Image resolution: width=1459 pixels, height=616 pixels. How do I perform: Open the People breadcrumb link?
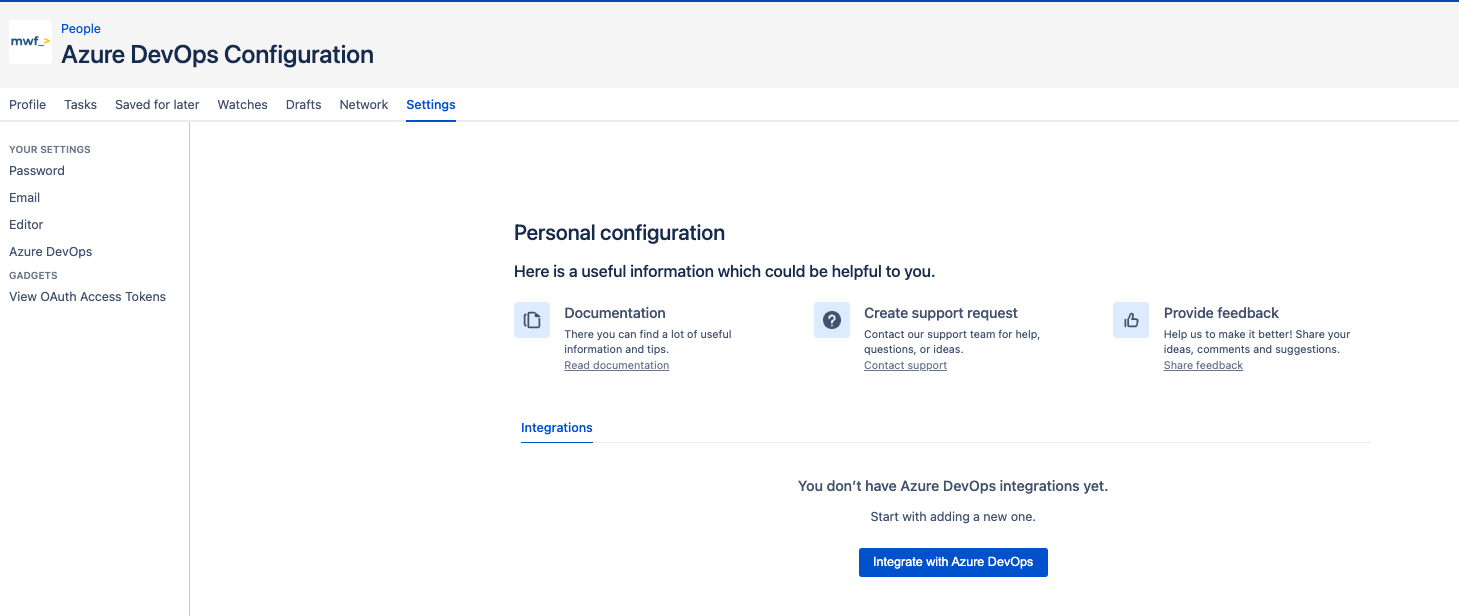click(80, 28)
